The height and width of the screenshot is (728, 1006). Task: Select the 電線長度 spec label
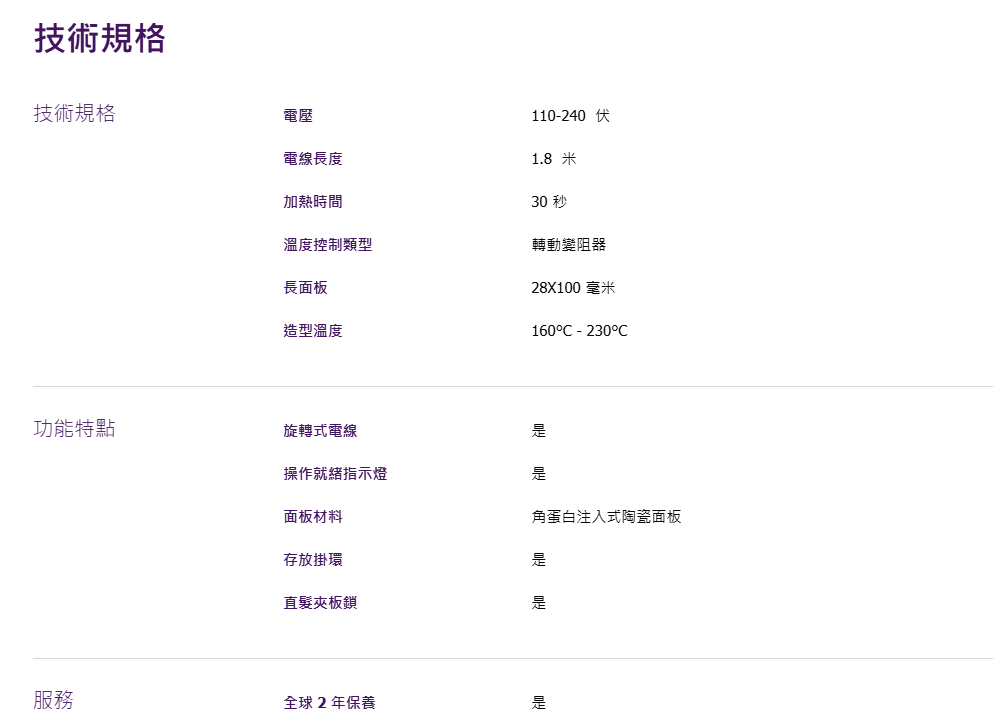[x=313, y=159]
